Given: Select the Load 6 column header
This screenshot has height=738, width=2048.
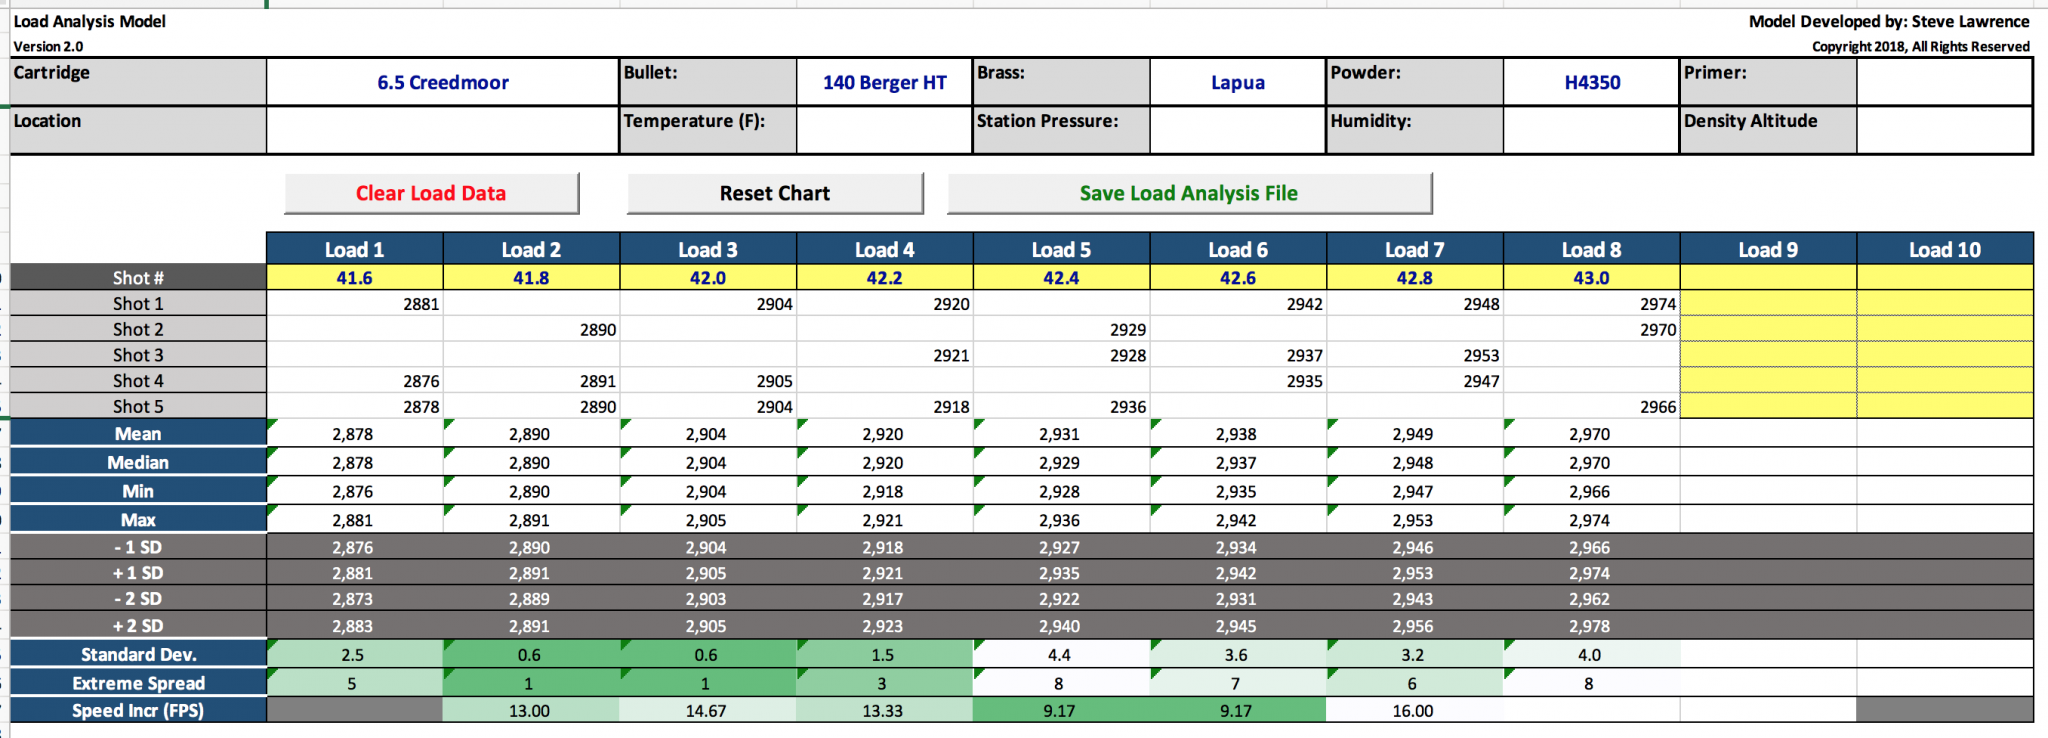Looking at the screenshot, I should pyautogui.click(x=1238, y=249).
